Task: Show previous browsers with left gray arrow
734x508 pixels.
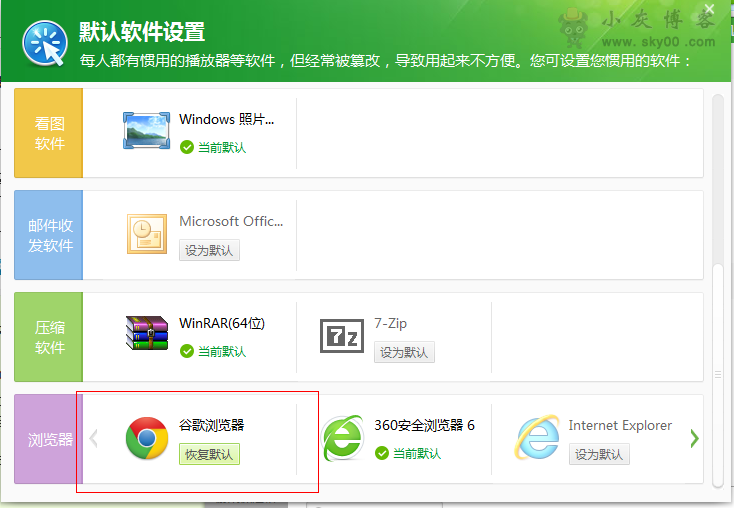Action: pyautogui.click(x=94, y=439)
